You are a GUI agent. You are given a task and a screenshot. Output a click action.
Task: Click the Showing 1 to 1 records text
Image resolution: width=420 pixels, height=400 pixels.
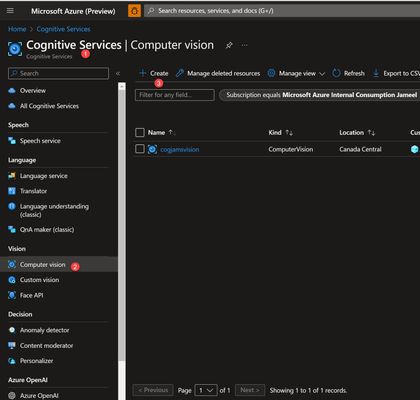[308, 390]
